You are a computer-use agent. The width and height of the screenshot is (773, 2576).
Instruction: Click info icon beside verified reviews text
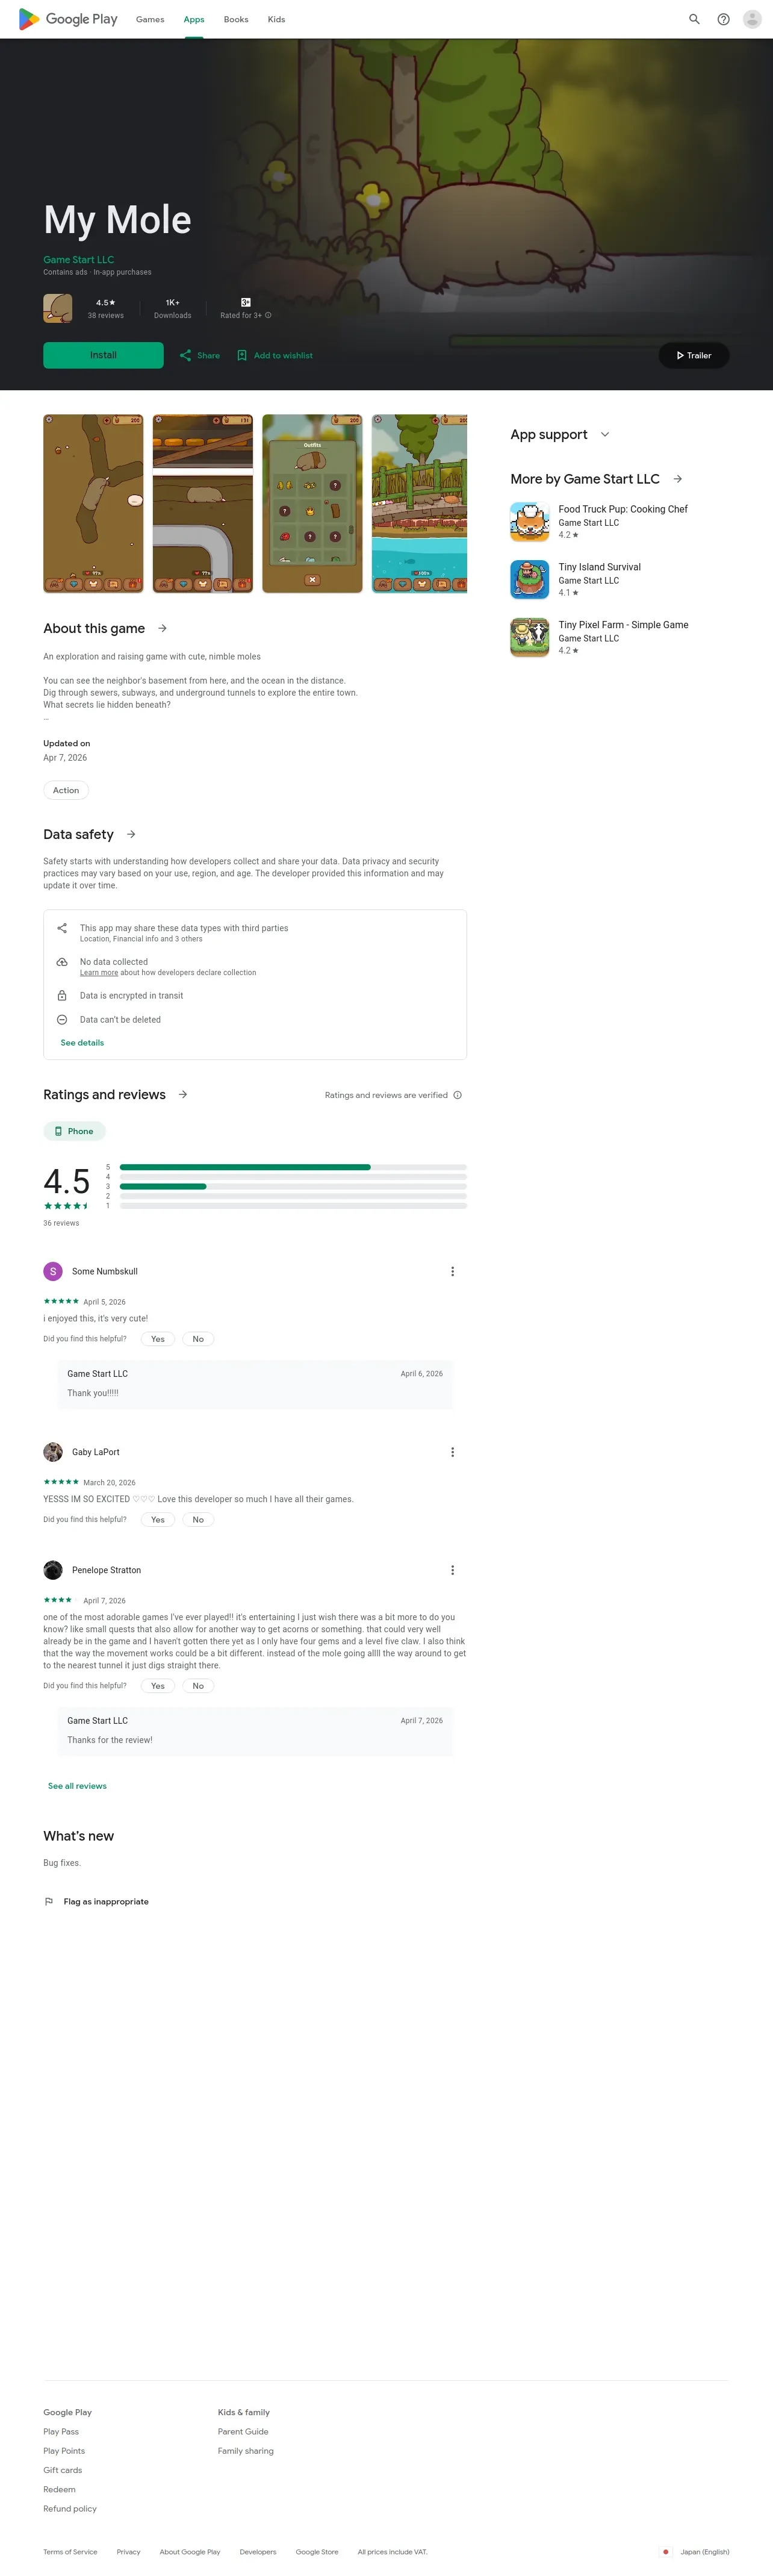458,1094
